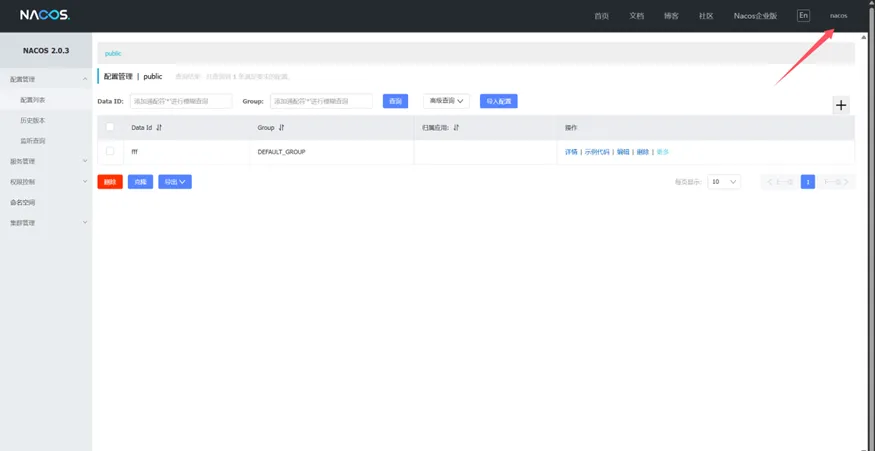Go to pagination page 1 button
Screen dimensions: 875x451
click(x=807, y=182)
